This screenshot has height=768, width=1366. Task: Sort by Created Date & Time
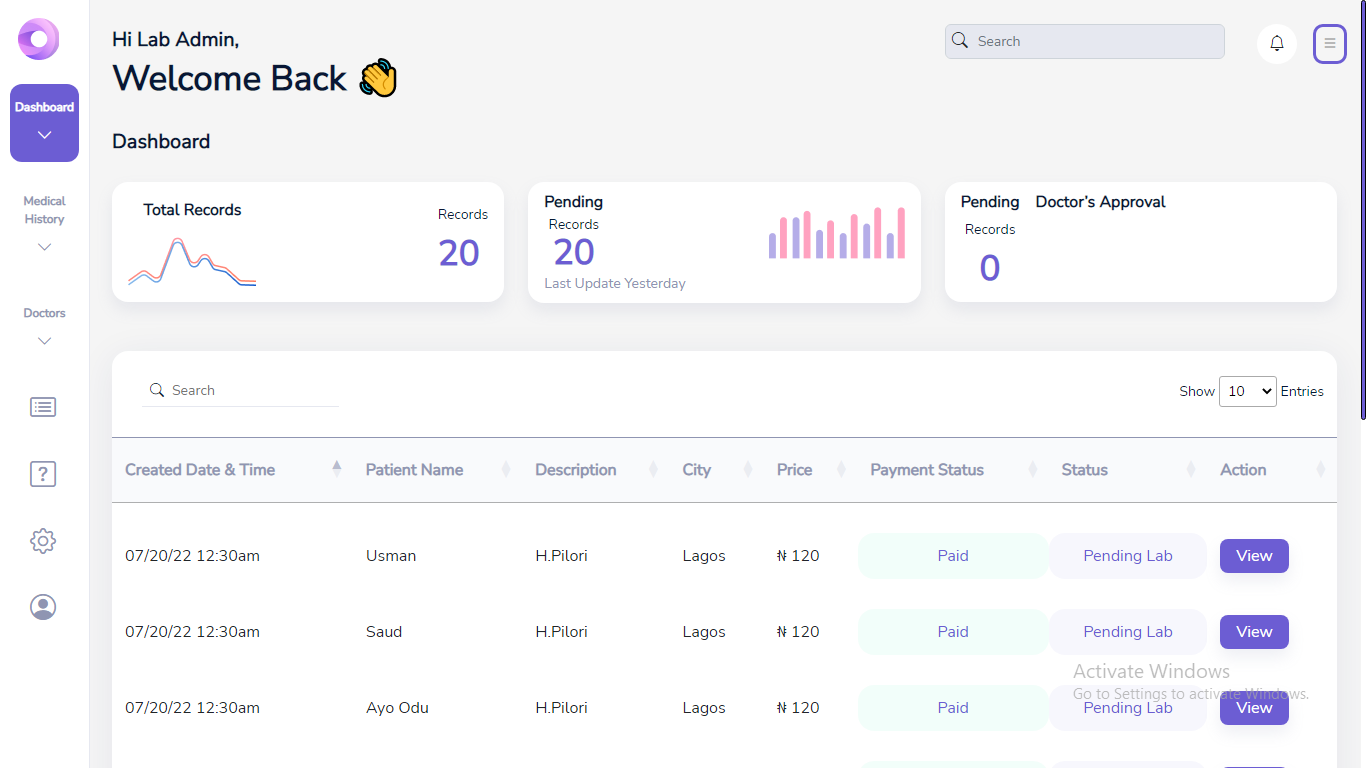[234, 470]
